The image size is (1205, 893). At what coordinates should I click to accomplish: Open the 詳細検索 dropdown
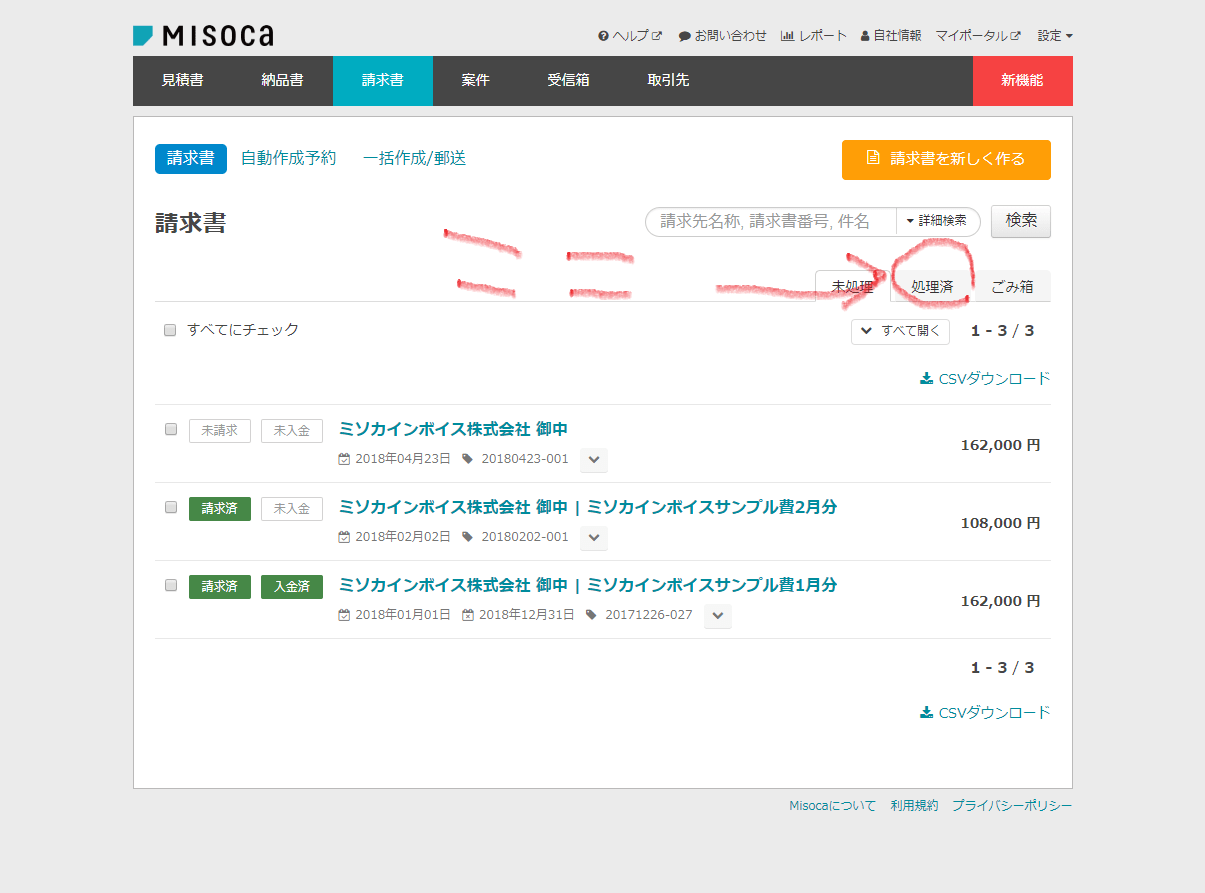tap(938, 222)
